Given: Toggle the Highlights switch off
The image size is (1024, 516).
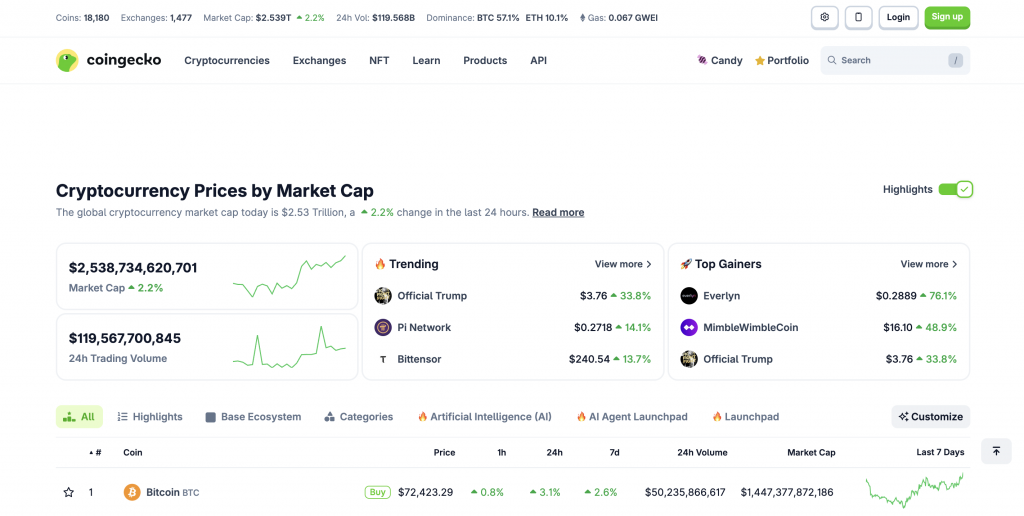Looking at the screenshot, I should [955, 189].
